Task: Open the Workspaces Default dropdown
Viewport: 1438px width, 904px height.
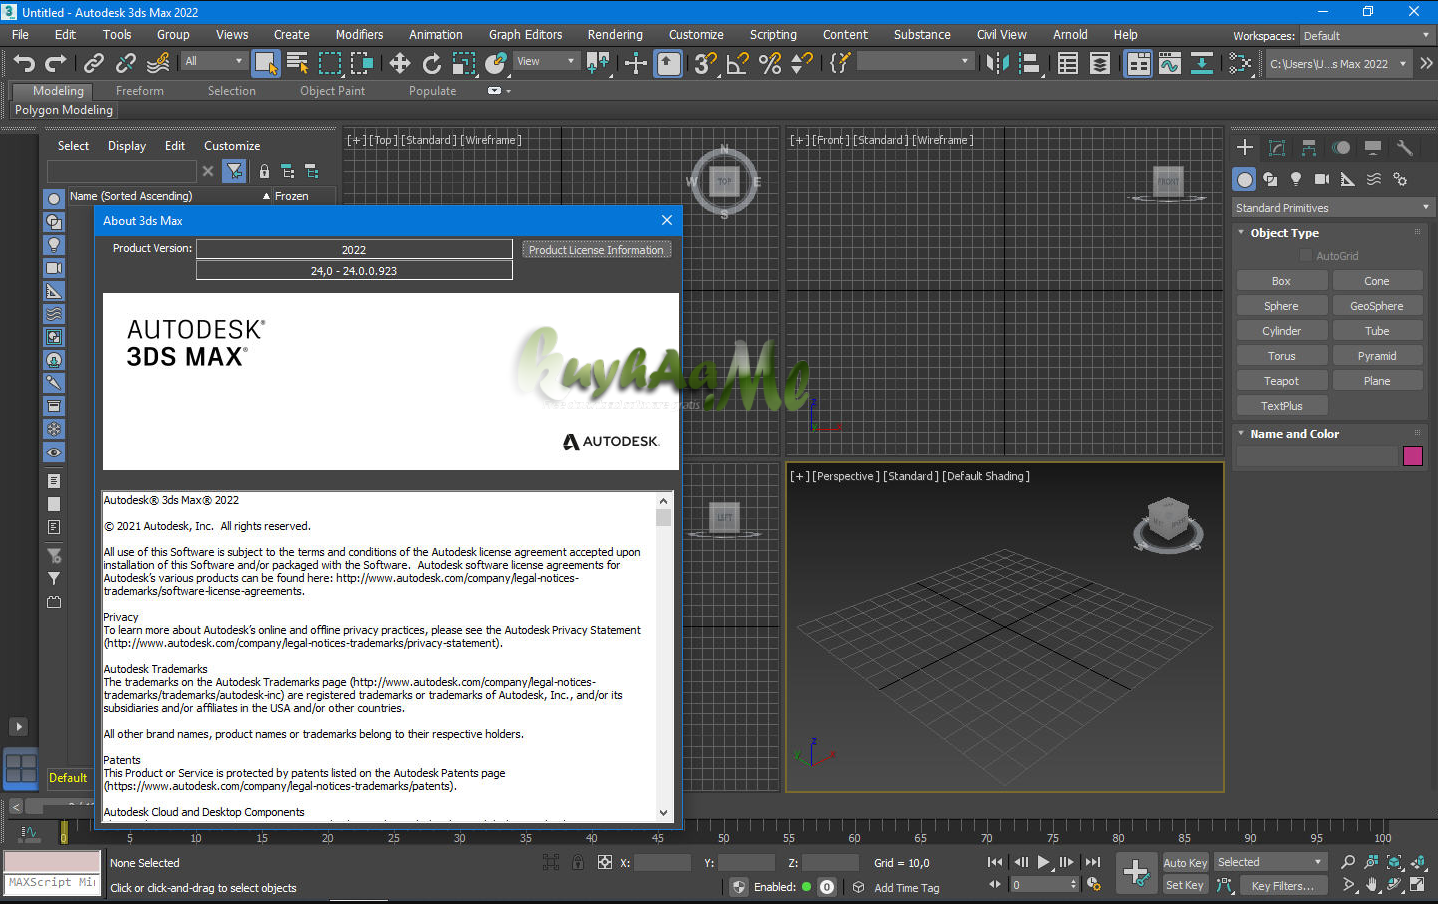Action: pyautogui.click(x=1366, y=35)
